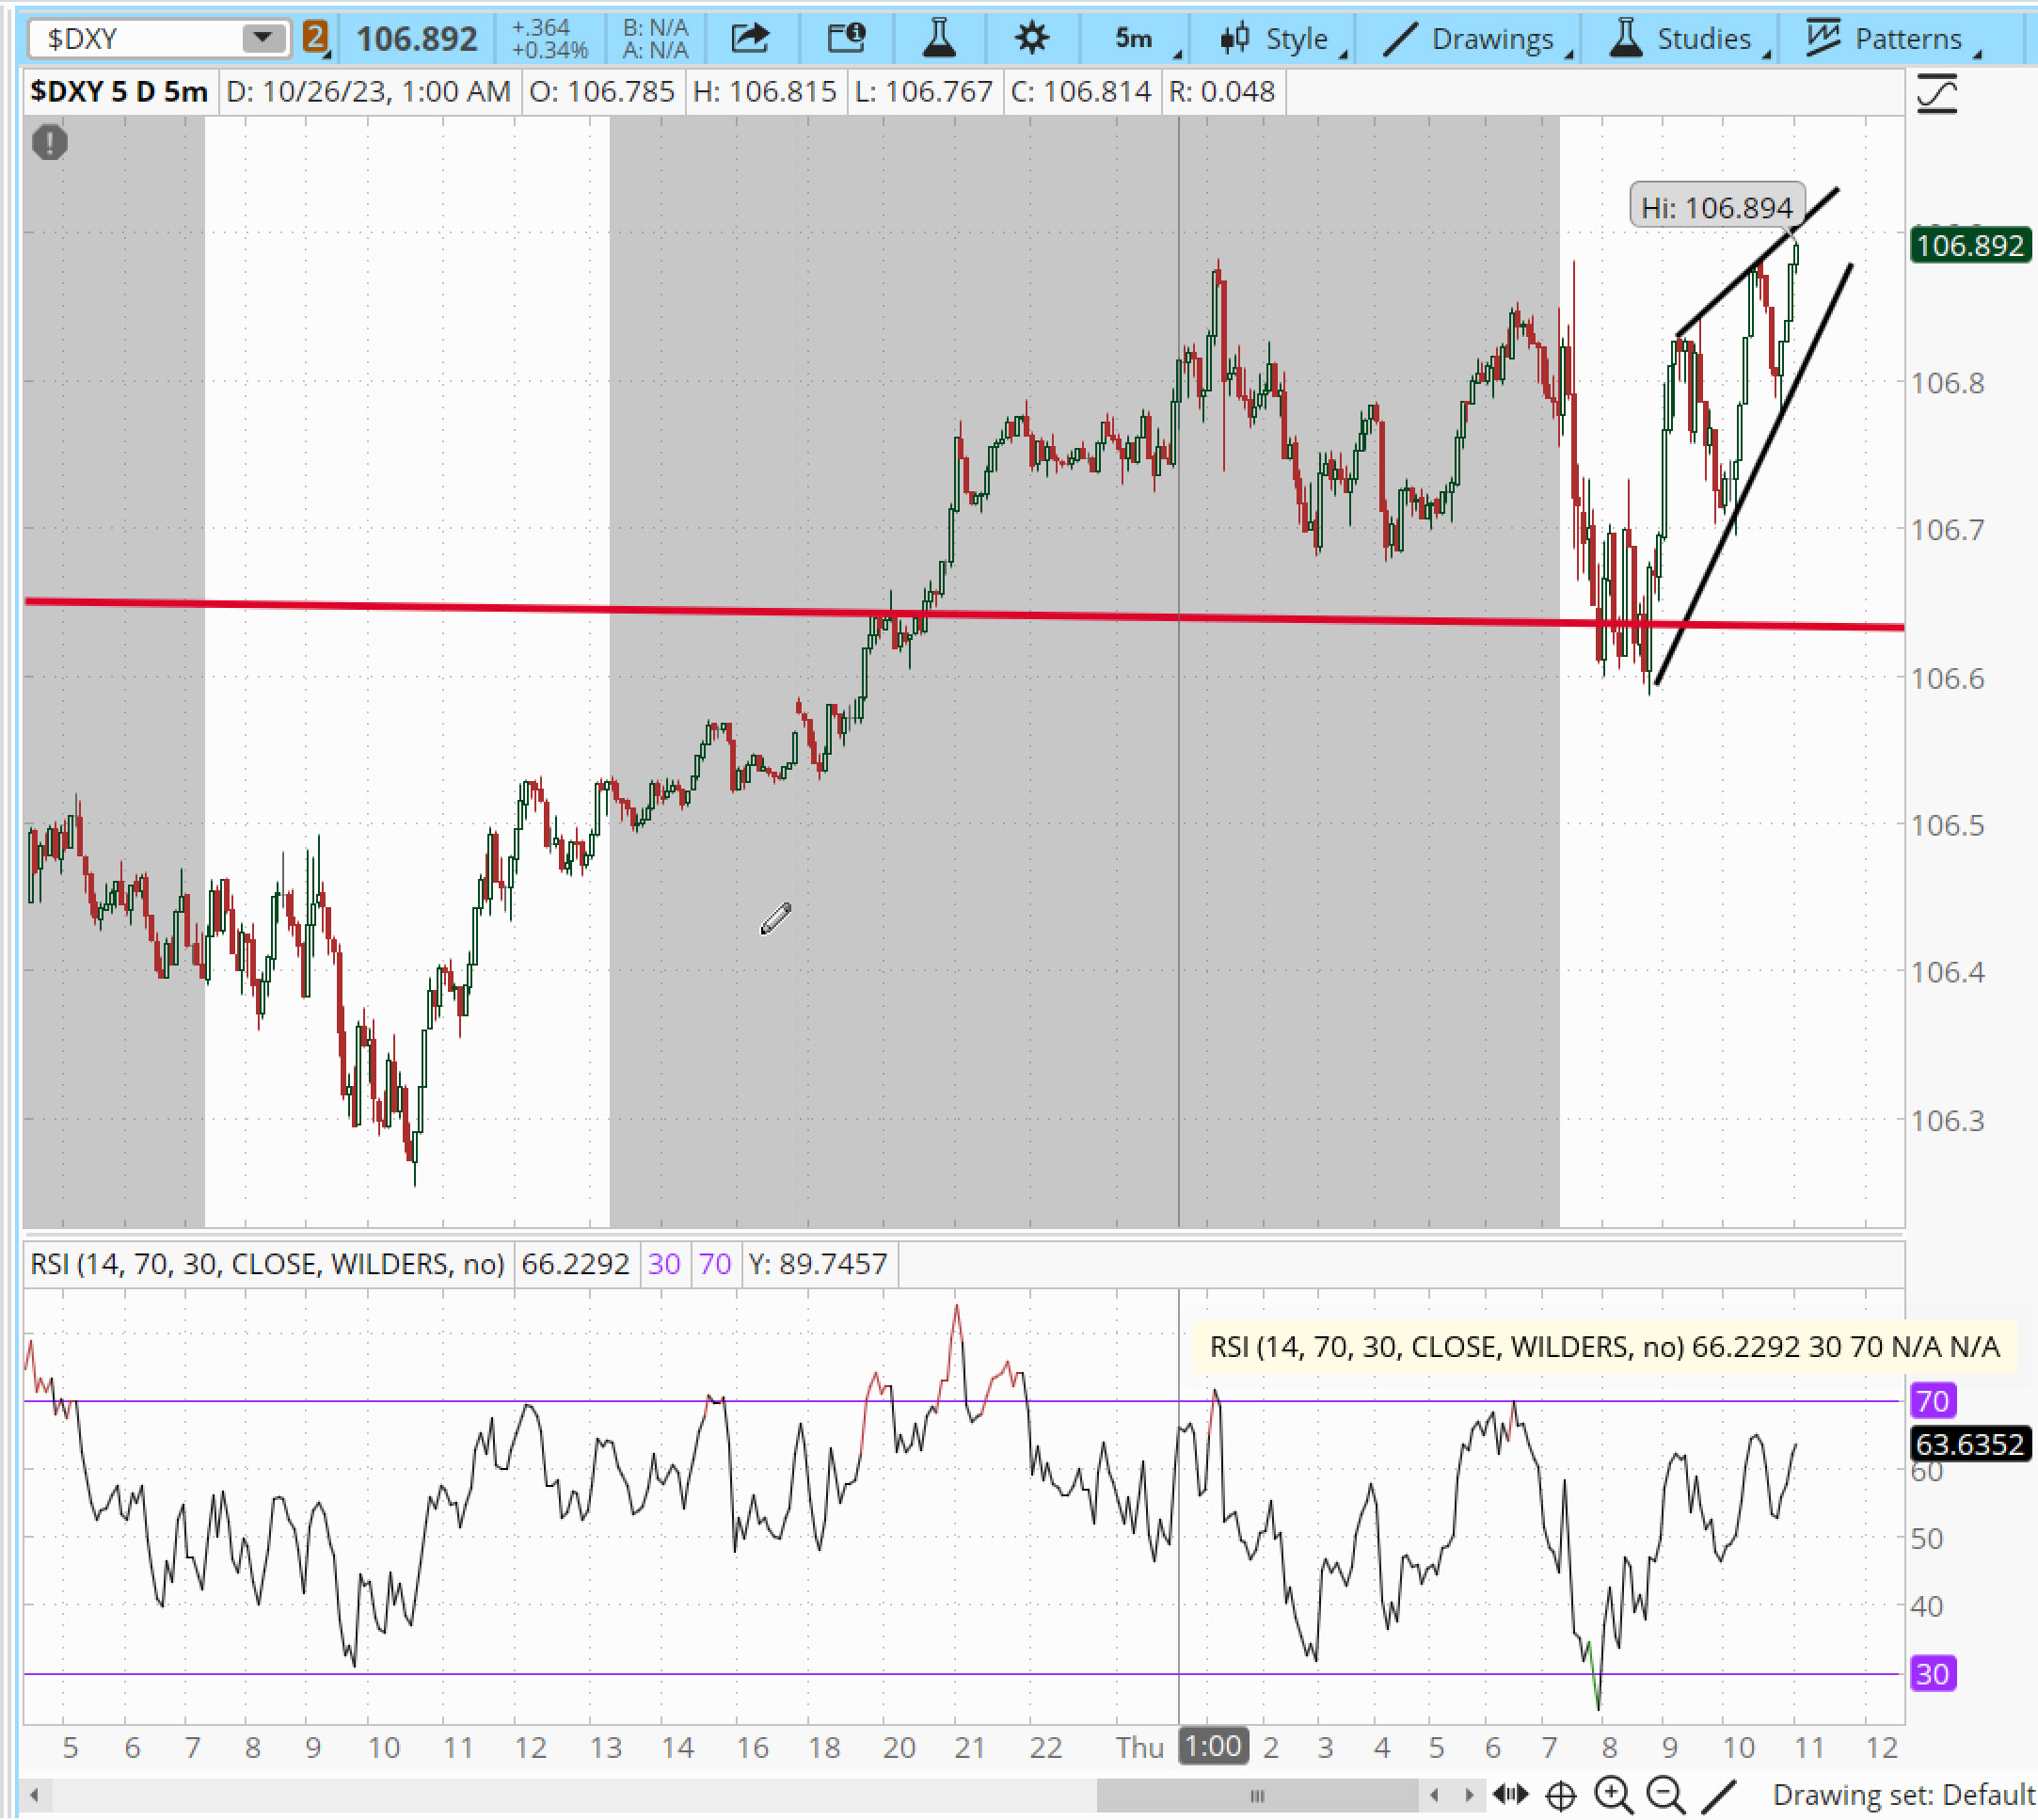Screen dimensions: 2038x1820
Task: Open the $DXY symbol dropdown arrow
Action: [262, 38]
